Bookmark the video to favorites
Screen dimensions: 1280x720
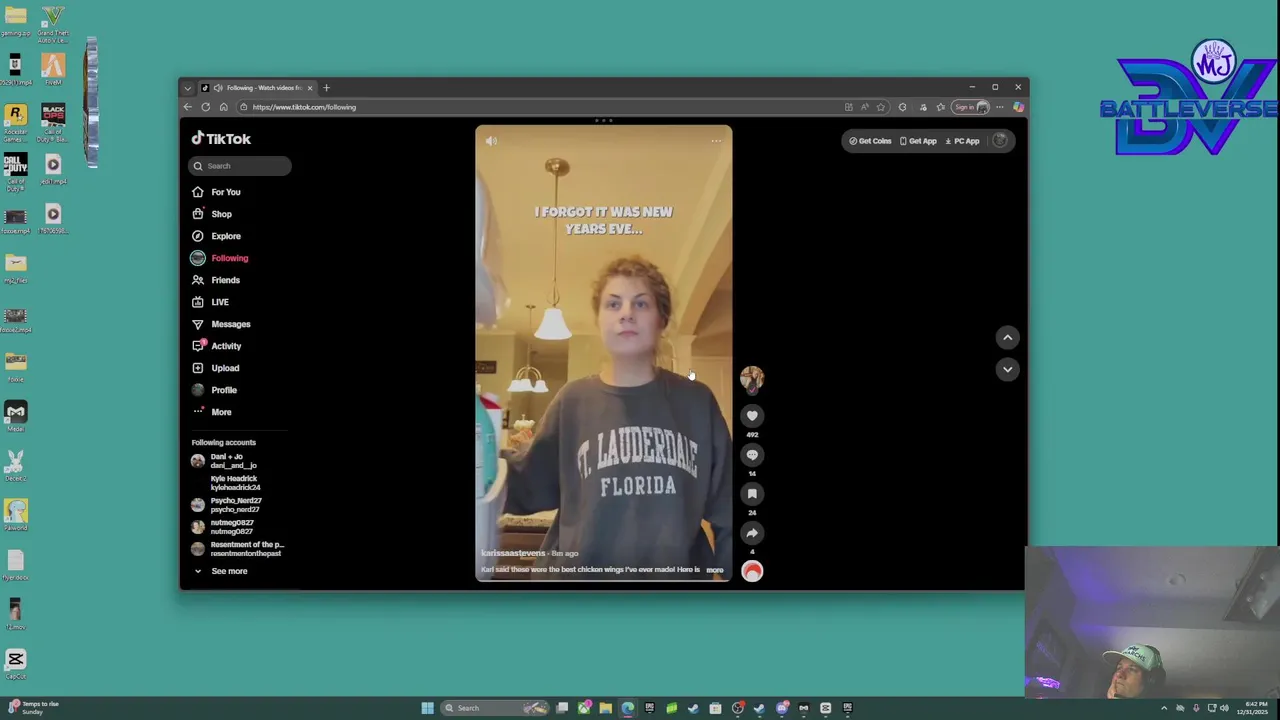(752, 494)
